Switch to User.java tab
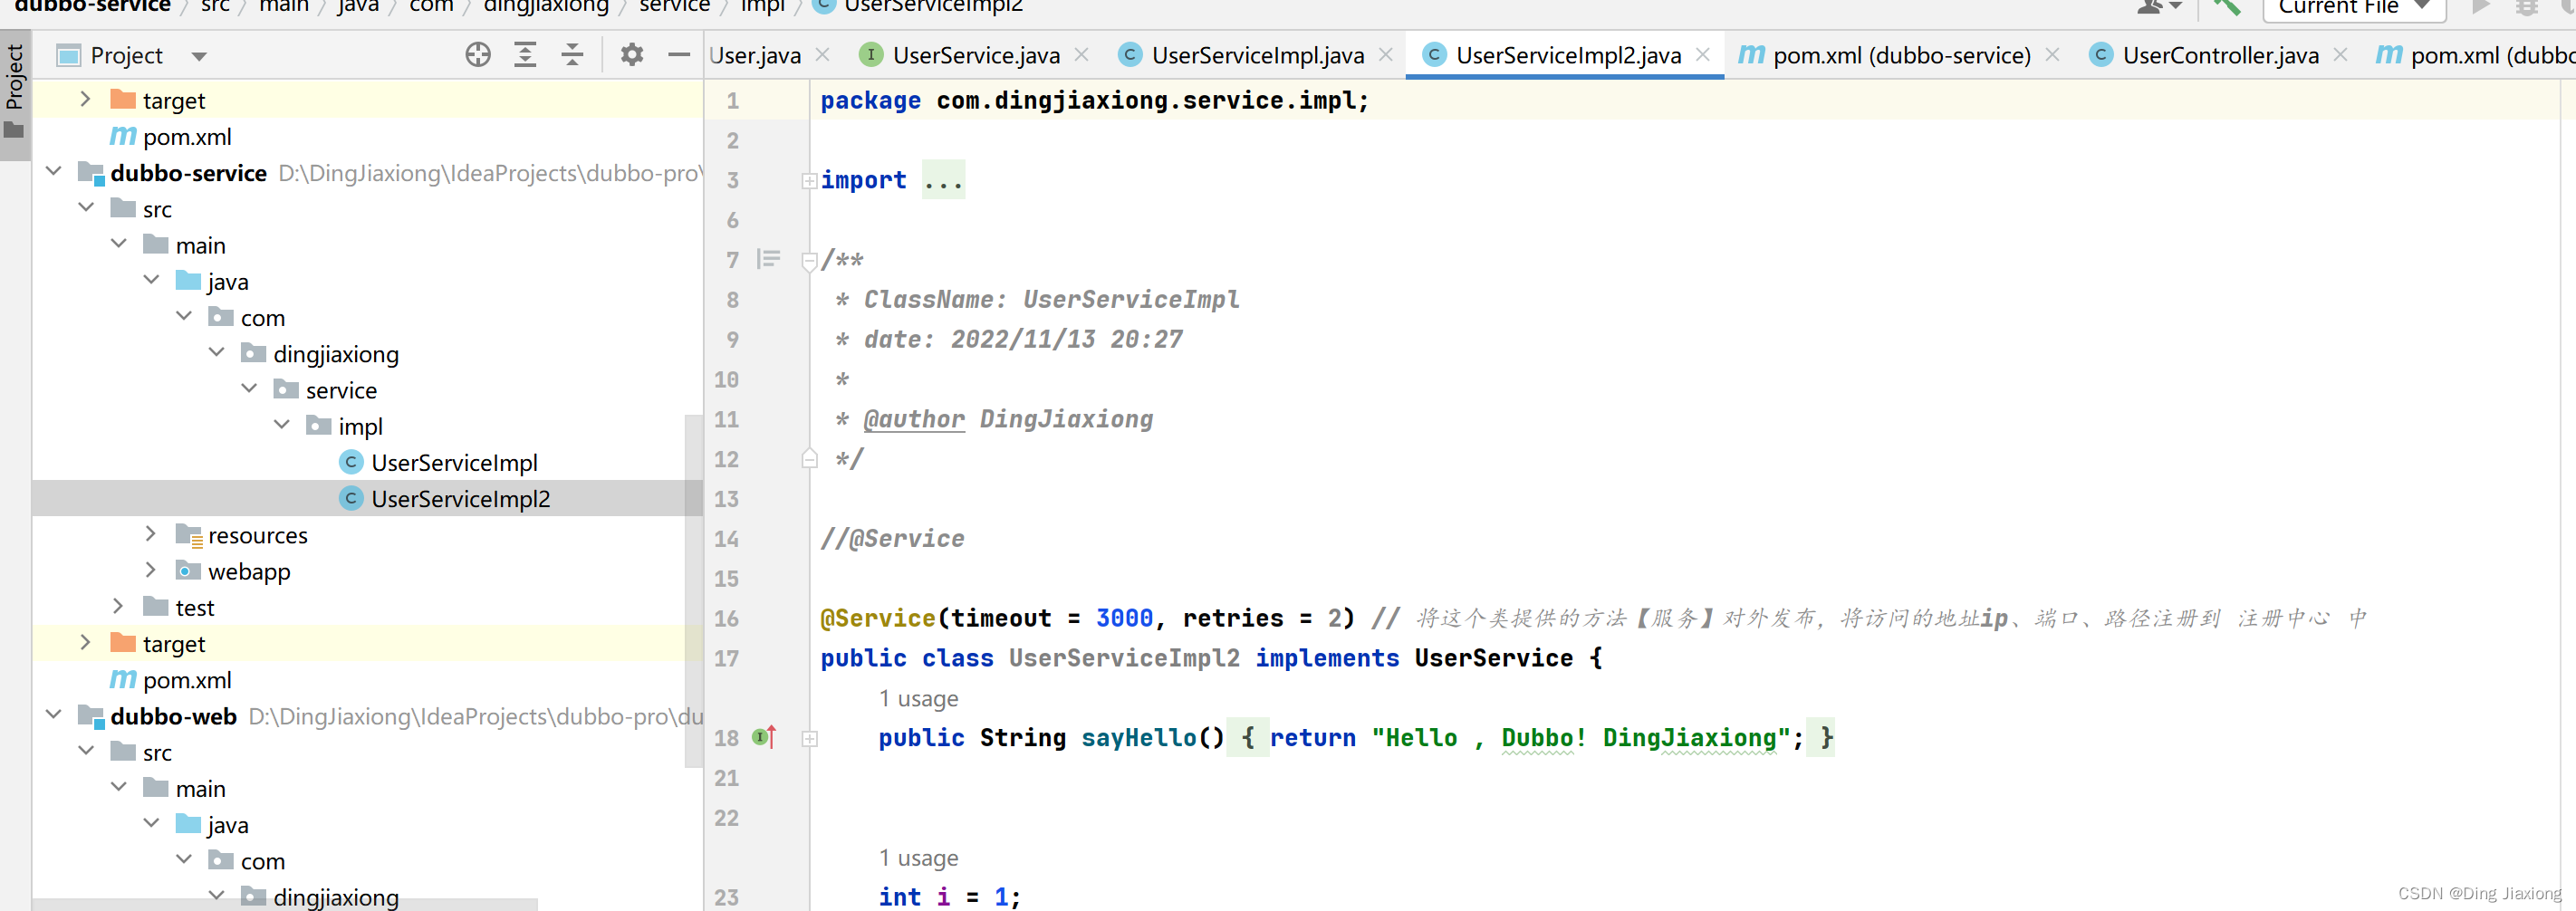Viewport: 2576px width, 911px height. click(755, 55)
